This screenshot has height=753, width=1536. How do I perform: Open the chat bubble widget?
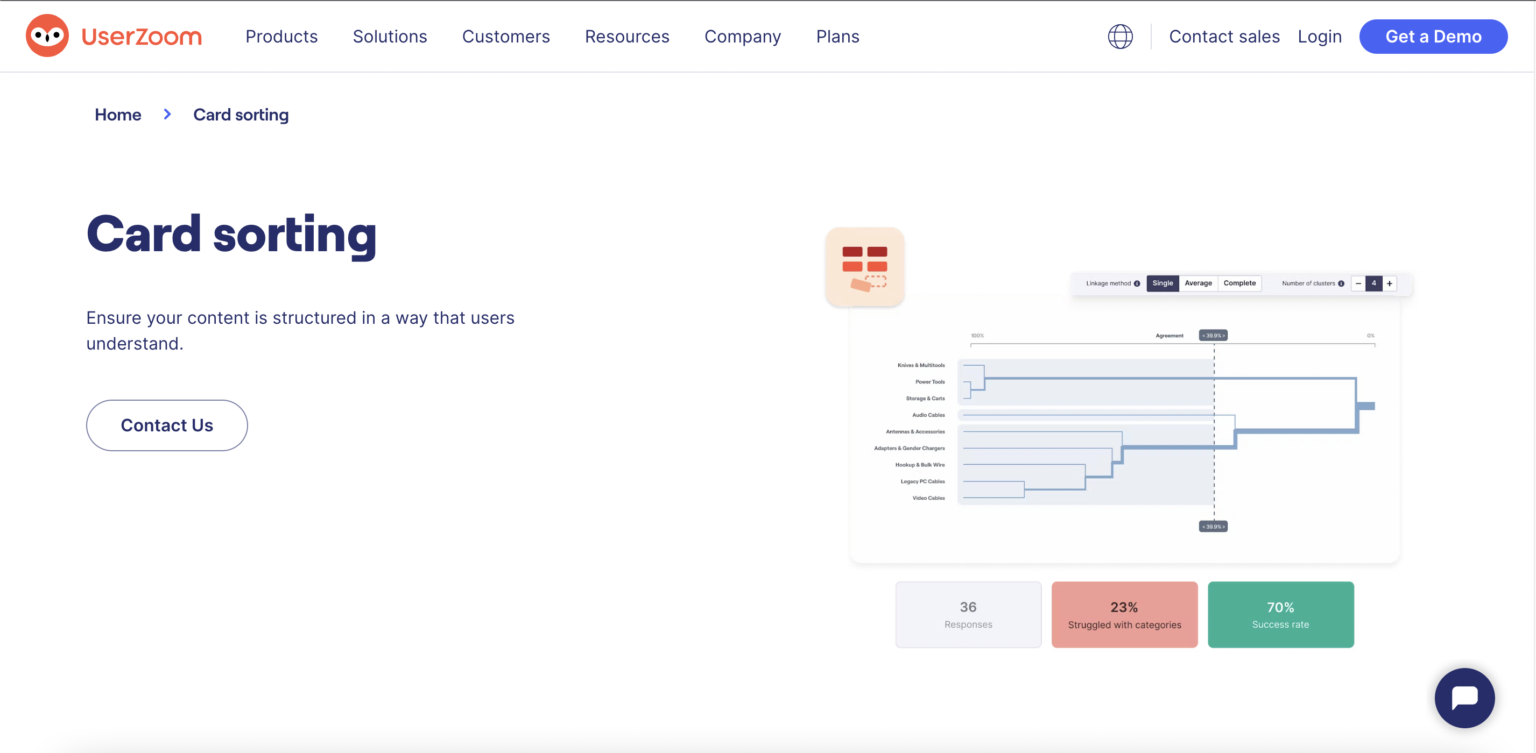(x=1464, y=697)
